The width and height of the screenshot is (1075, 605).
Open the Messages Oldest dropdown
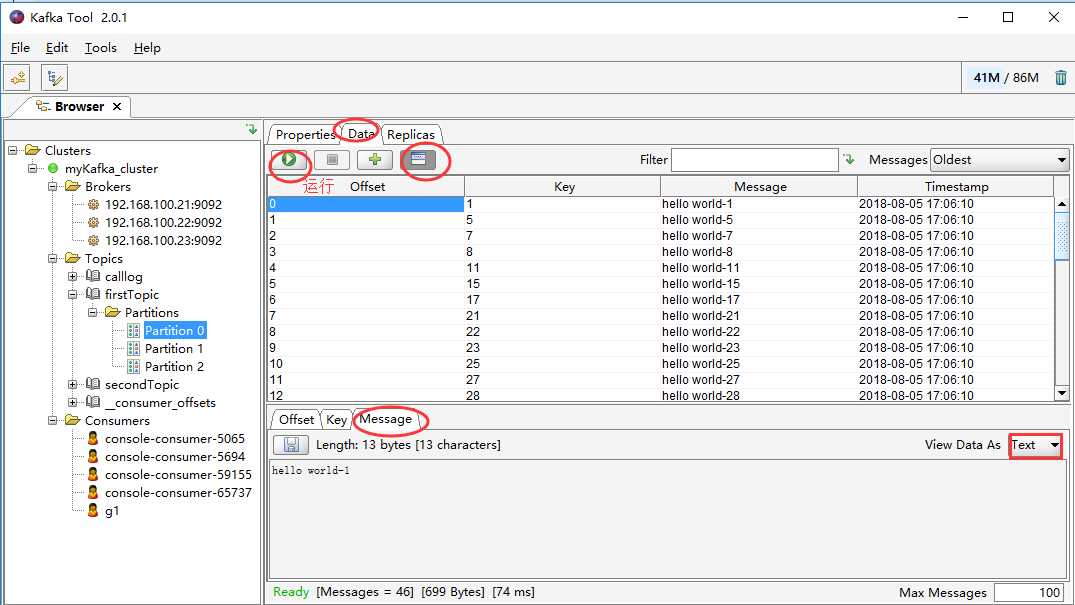[x=999, y=160]
